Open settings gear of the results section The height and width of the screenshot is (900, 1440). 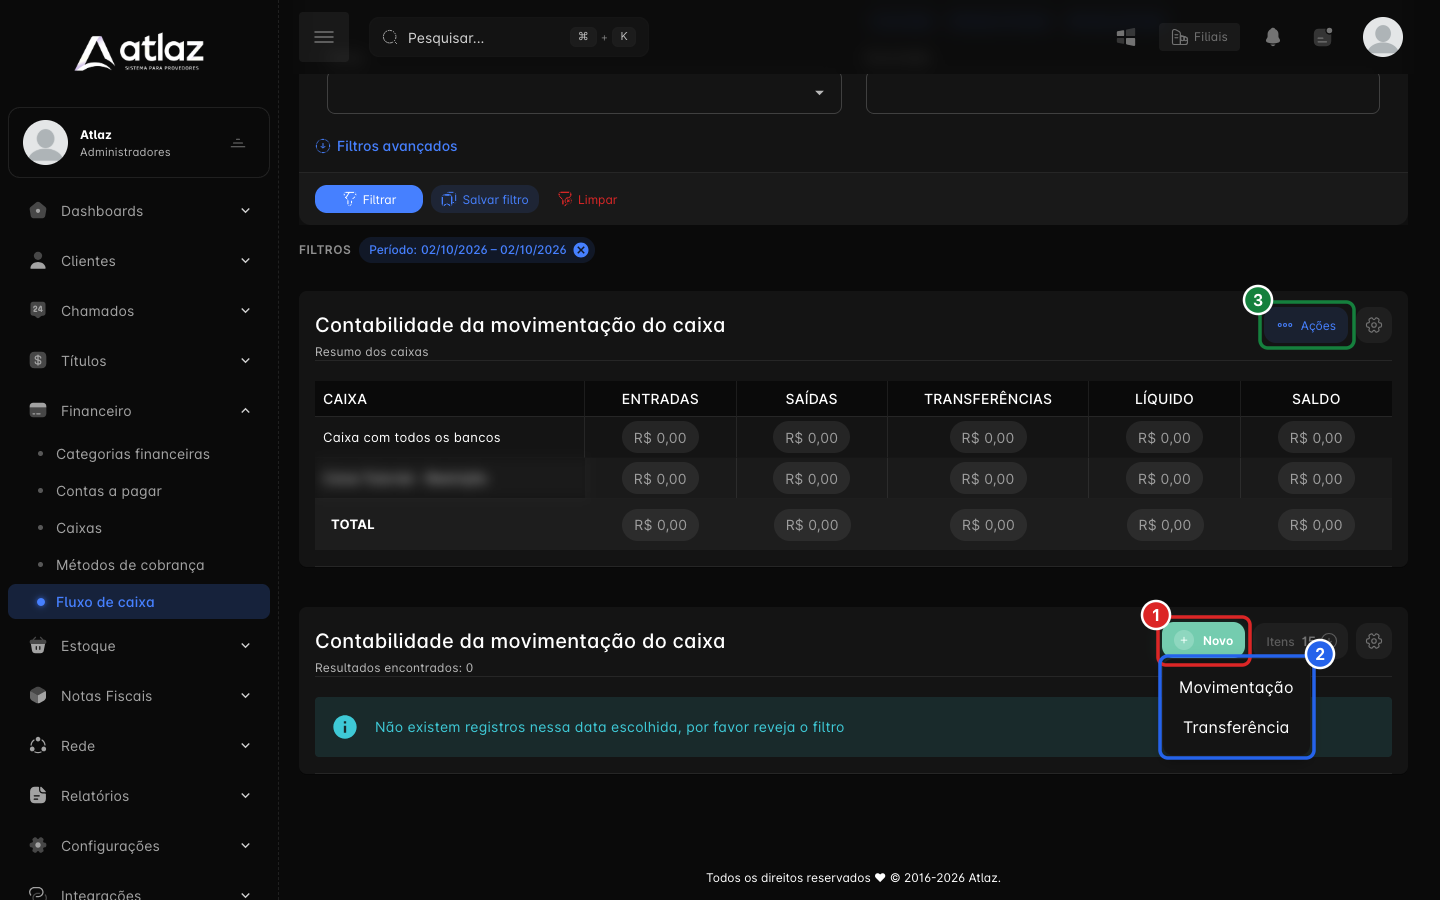point(1374,641)
